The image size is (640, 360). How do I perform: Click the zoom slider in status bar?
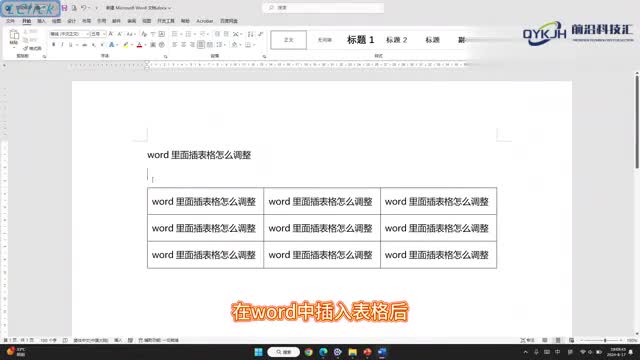pyautogui.click(x=605, y=340)
